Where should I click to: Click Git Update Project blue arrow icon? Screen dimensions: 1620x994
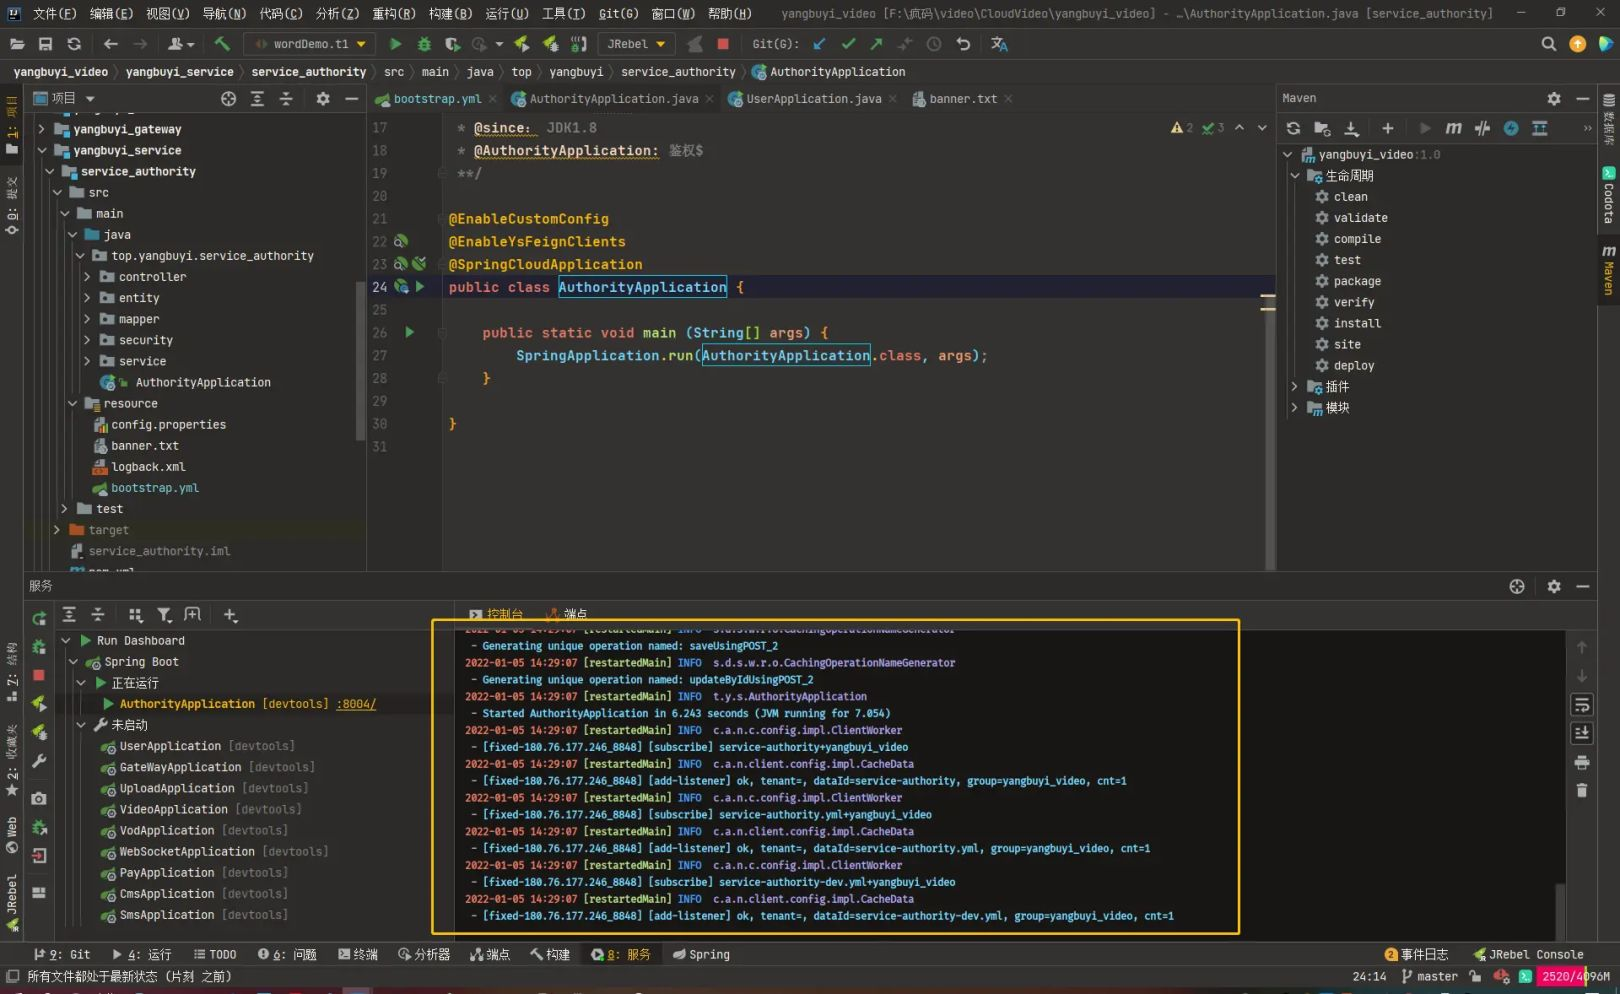click(x=820, y=44)
